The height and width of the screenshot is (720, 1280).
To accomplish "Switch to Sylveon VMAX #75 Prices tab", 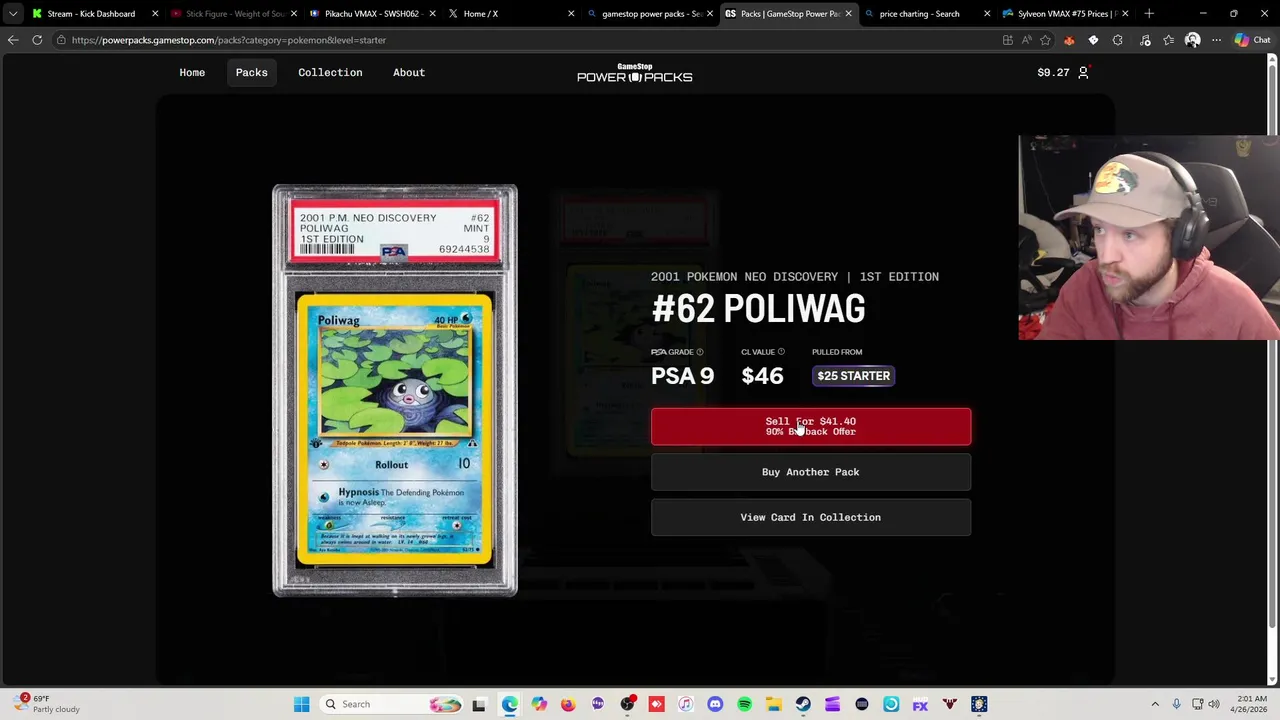I will [1065, 13].
